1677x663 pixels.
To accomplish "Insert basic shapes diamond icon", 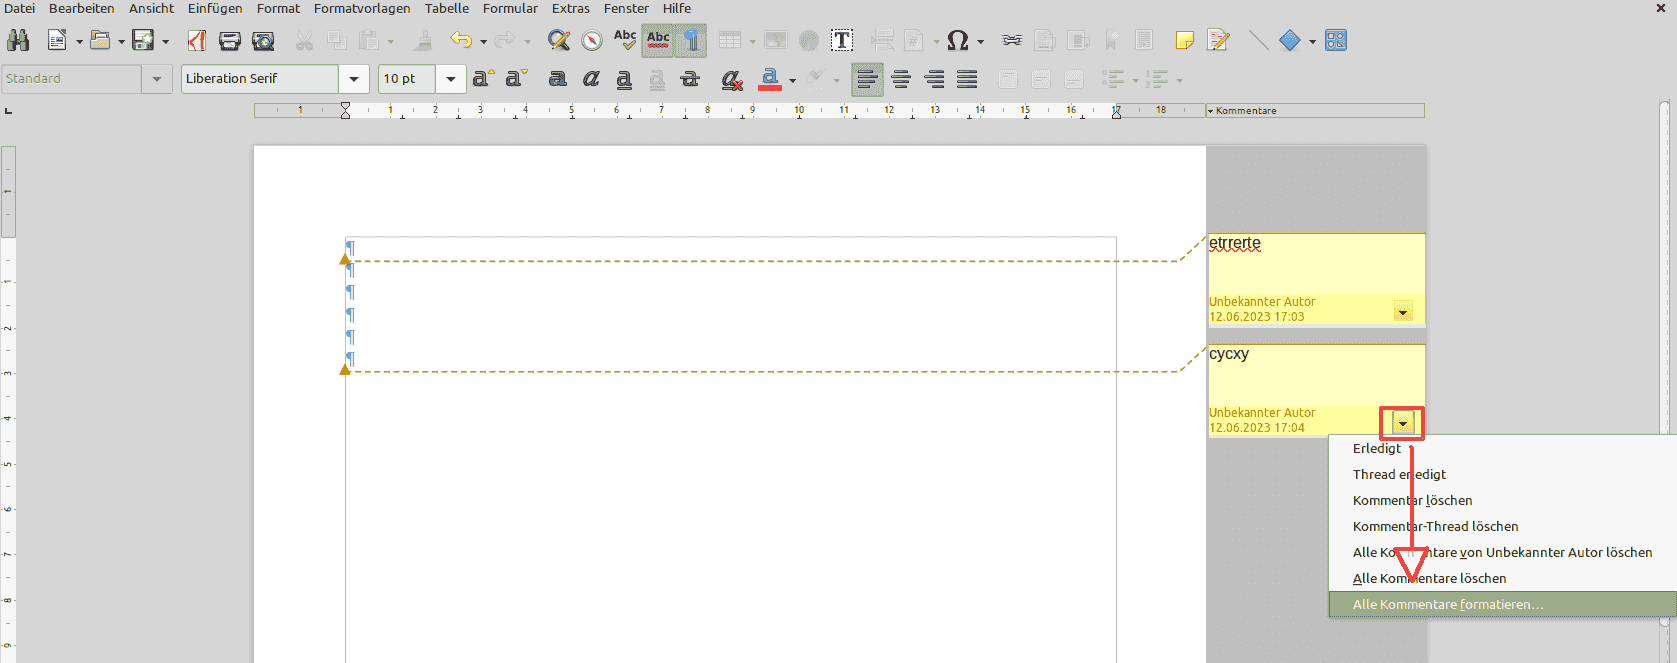I will click(x=1290, y=40).
